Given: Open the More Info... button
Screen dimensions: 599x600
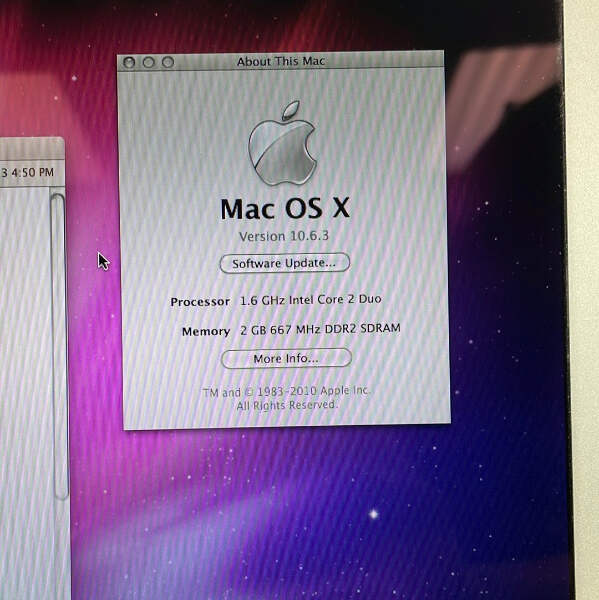Looking at the screenshot, I should pyautogui.click(x=286, y=359).
